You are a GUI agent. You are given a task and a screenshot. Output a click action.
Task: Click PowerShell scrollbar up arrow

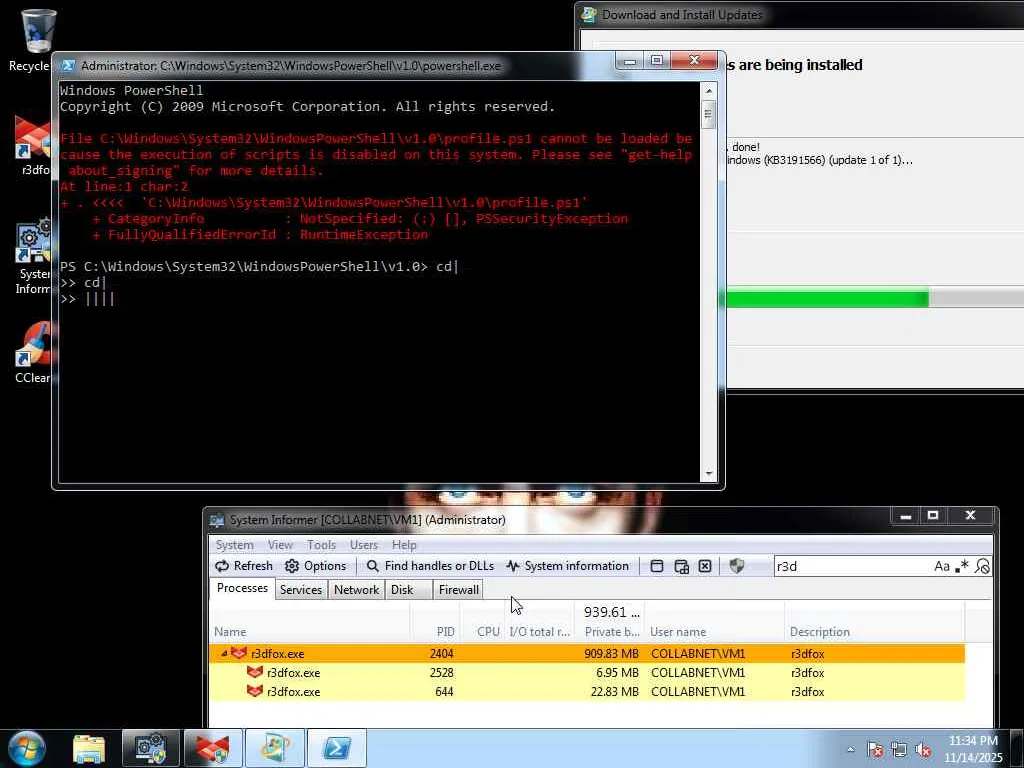coord(709,91)
